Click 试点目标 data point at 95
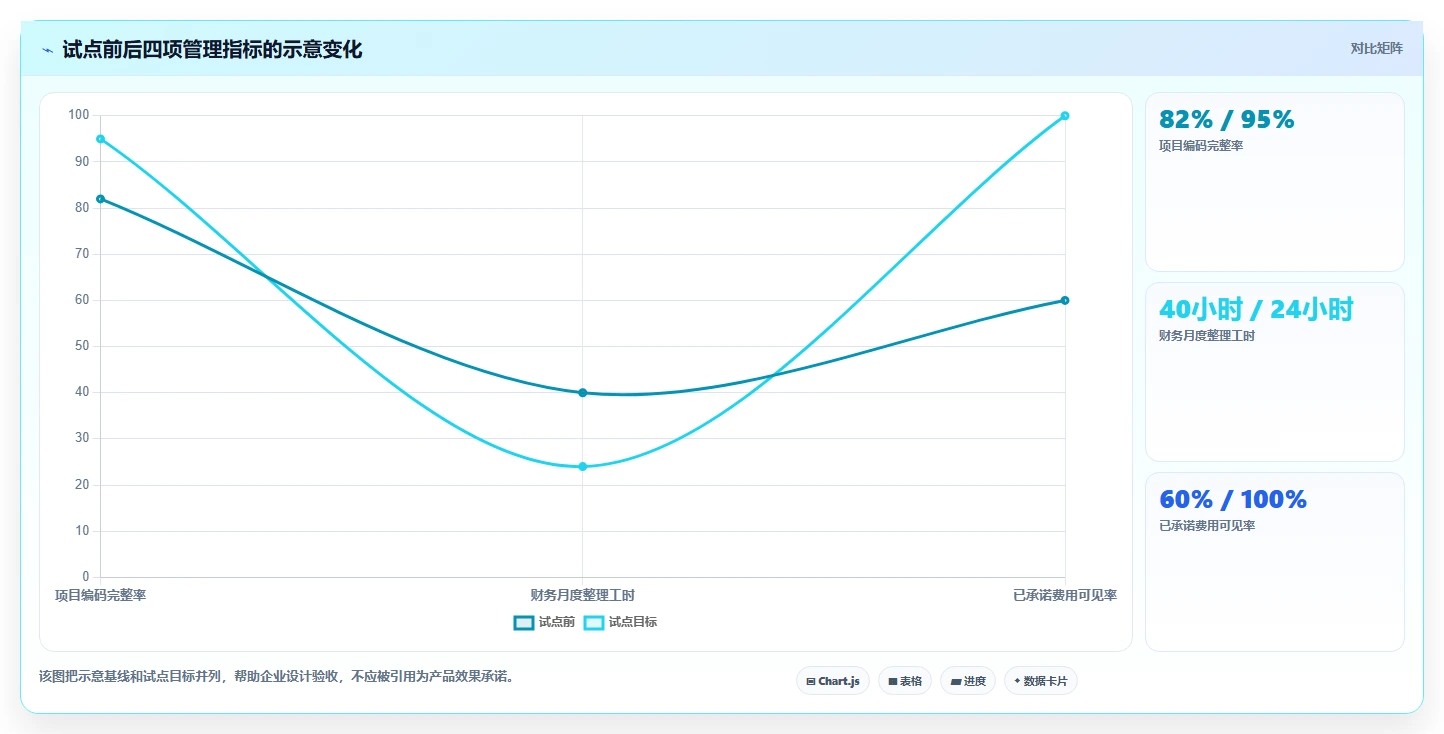Image resolution: width=1444 pixels, height=734 pixels. 100,139
